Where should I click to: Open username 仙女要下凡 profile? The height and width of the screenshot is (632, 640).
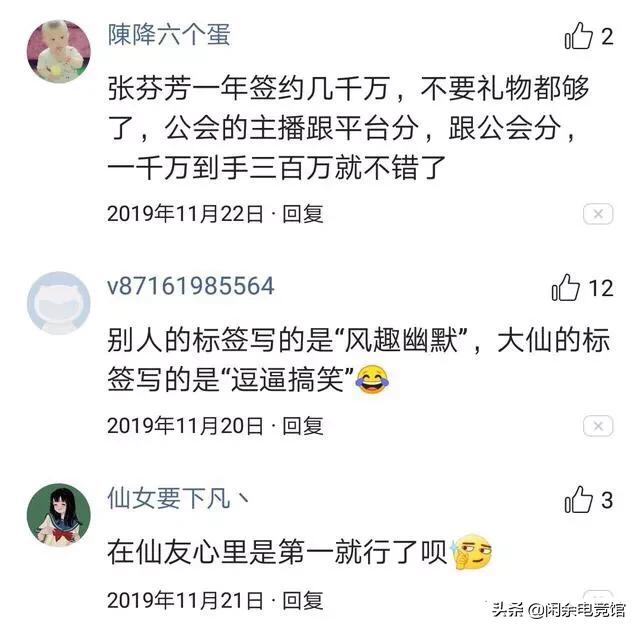point(178,498)
